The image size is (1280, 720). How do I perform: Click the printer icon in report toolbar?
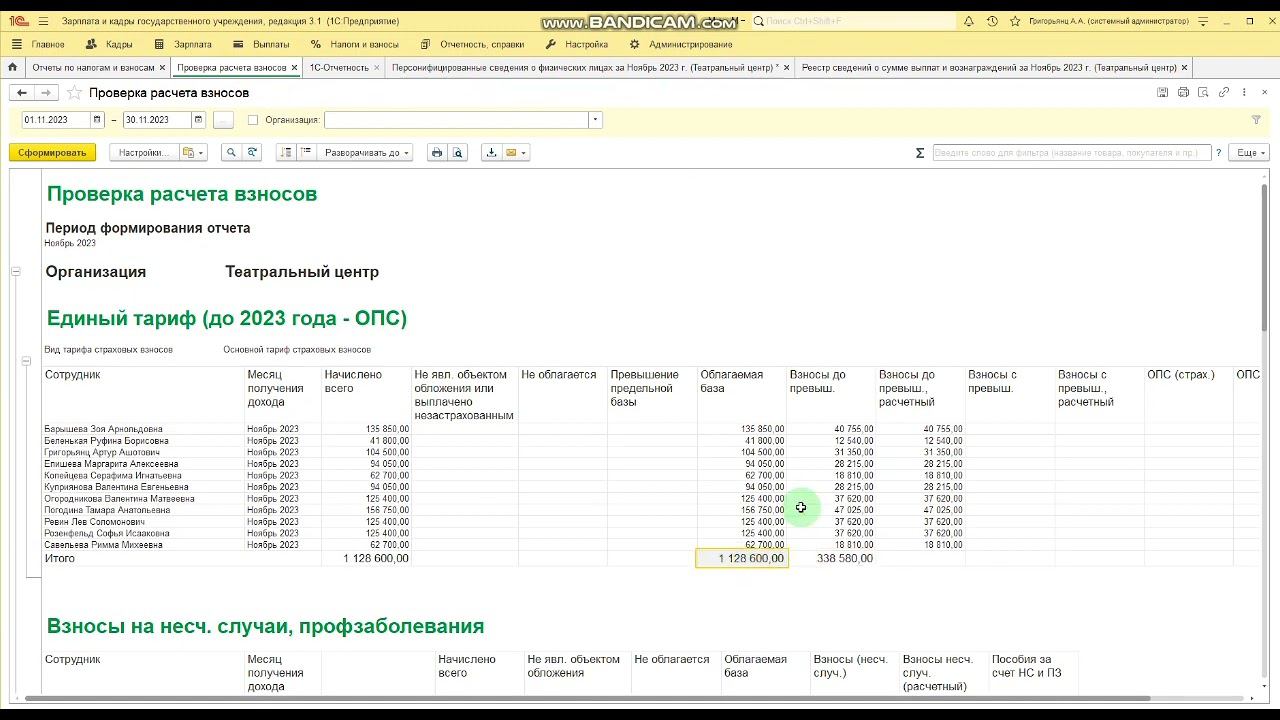(436, 153)
